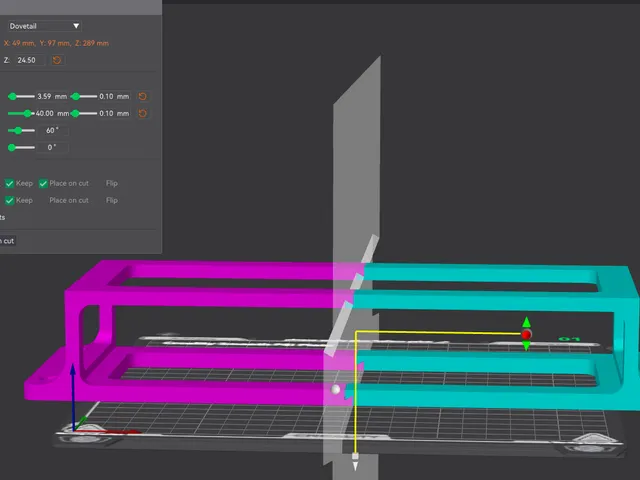Click the green down arrow on the gizmo
640x480 pixels.
527,346
